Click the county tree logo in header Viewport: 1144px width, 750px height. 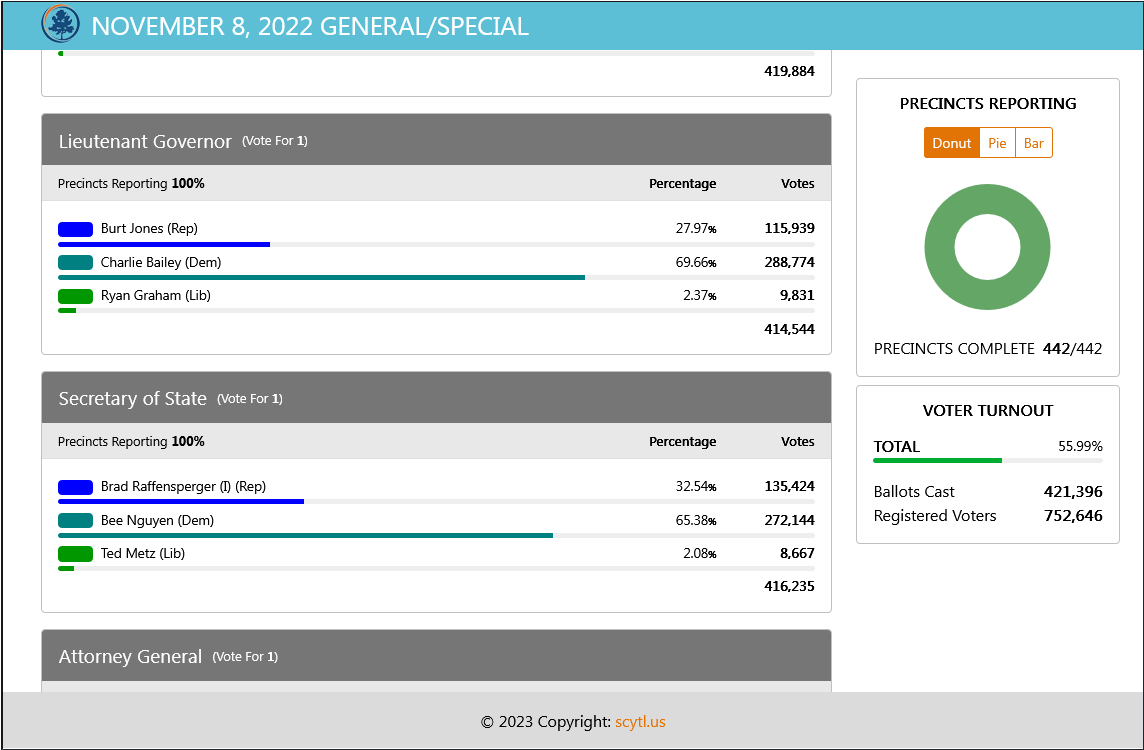[61, 24]
